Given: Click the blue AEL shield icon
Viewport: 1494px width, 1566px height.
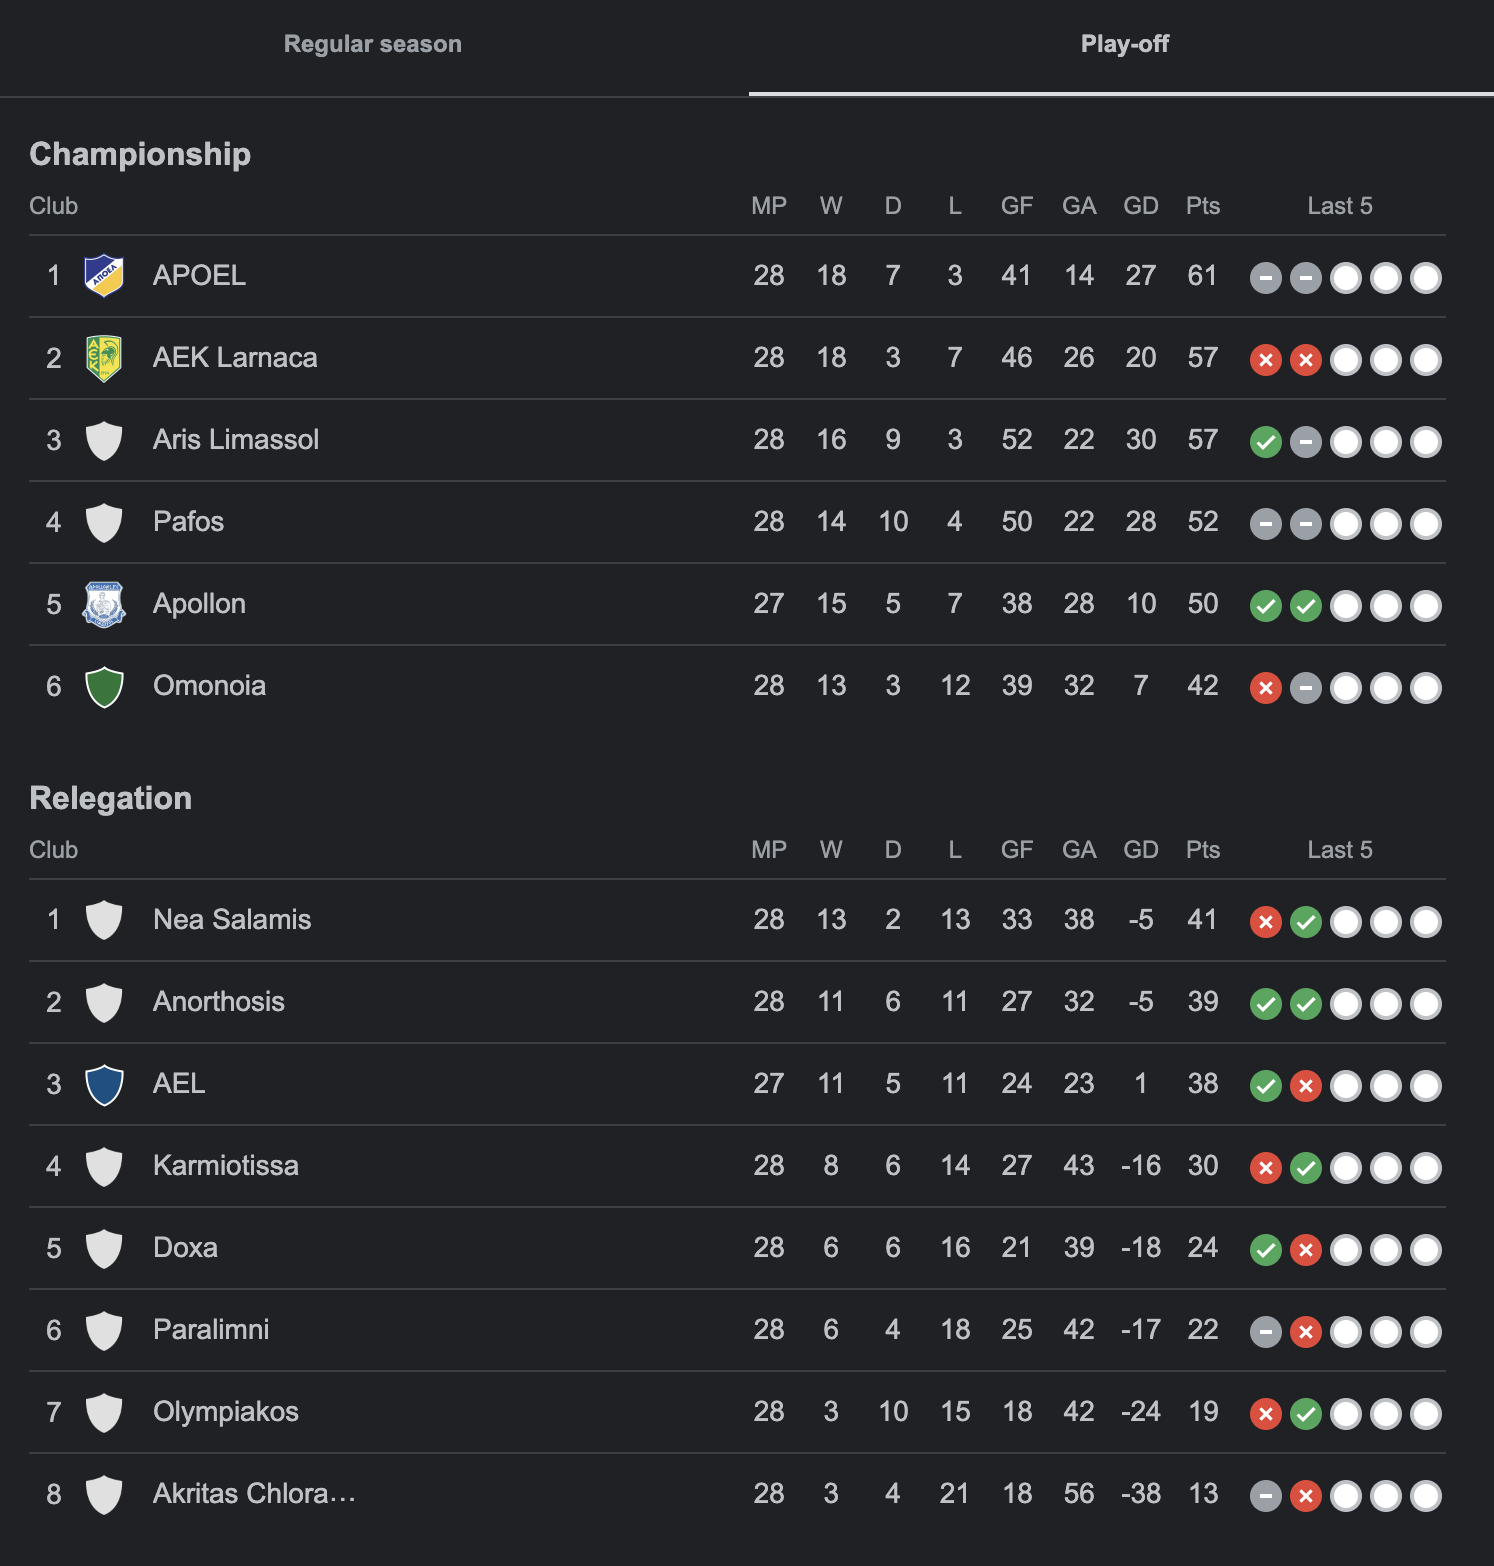Looking at the screenshot, I should click(x=104, y=1084).
